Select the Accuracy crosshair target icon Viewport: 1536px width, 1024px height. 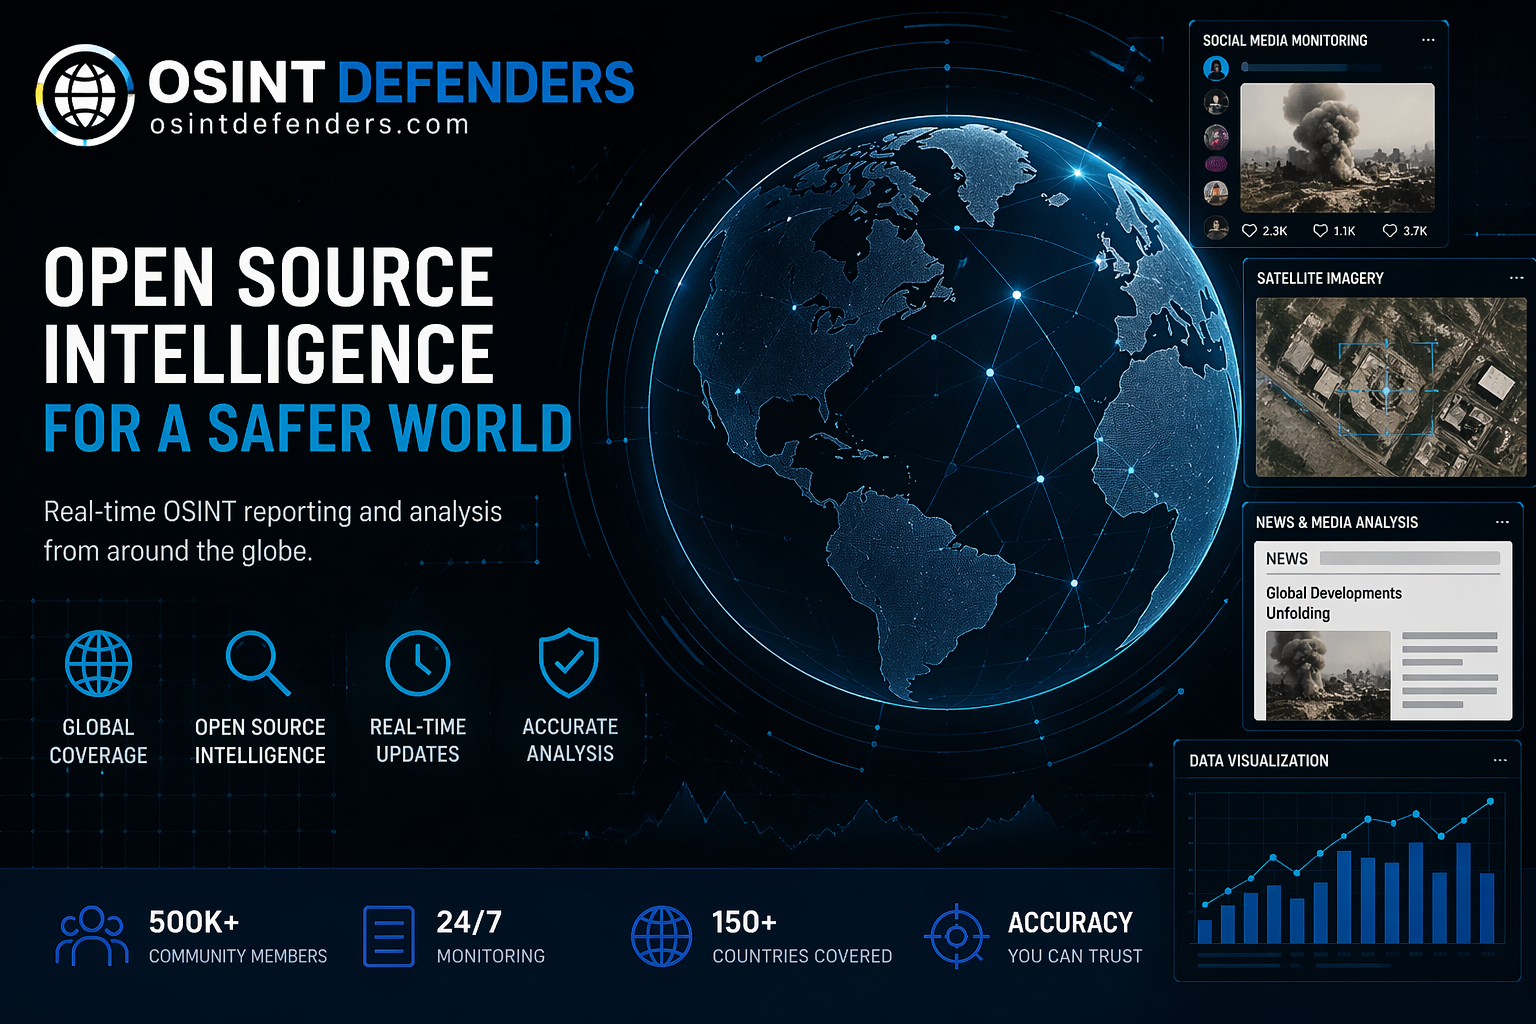tap(957, 935)
